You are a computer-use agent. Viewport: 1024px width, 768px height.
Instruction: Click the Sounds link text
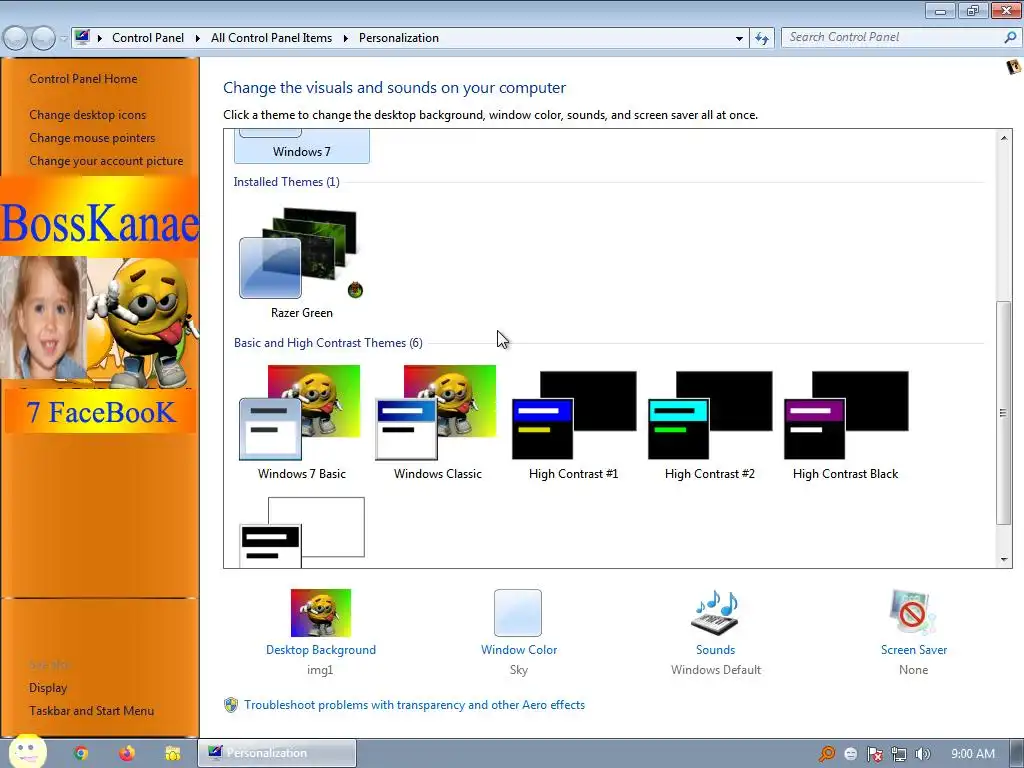point(715,650)
